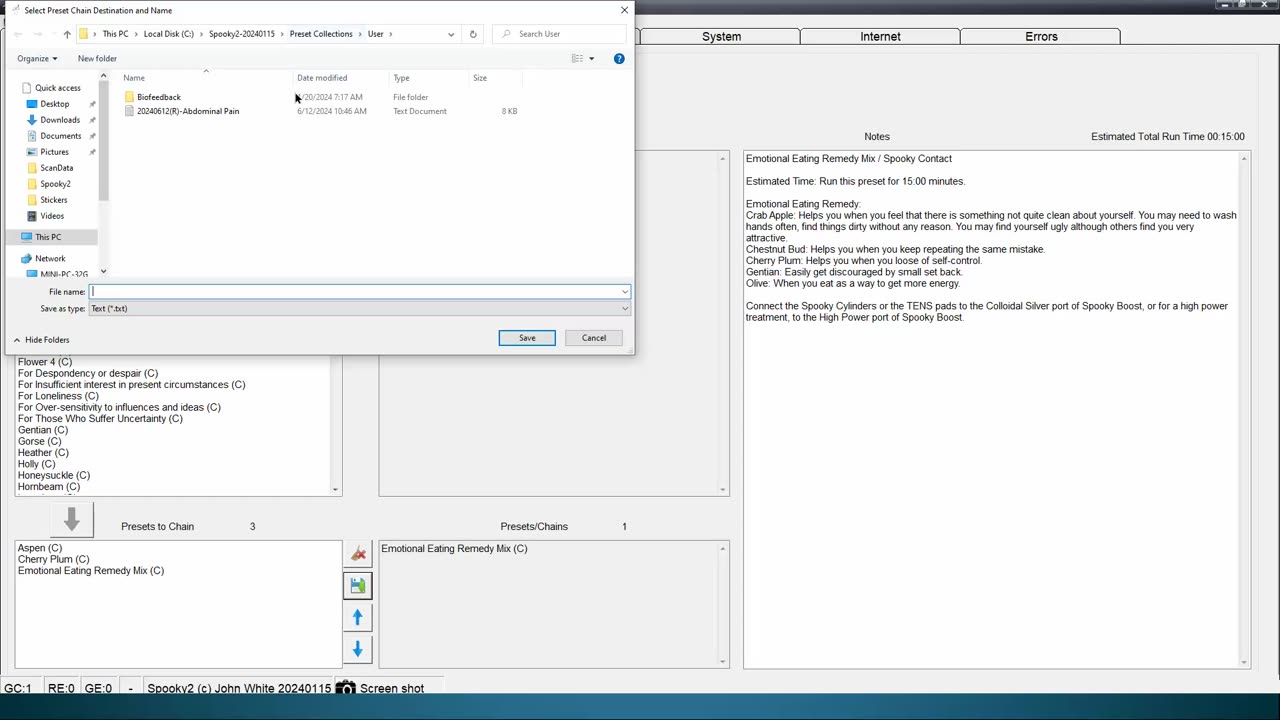Click the Search User box
Screen dimensions: 1280x720
pos(560,34)
